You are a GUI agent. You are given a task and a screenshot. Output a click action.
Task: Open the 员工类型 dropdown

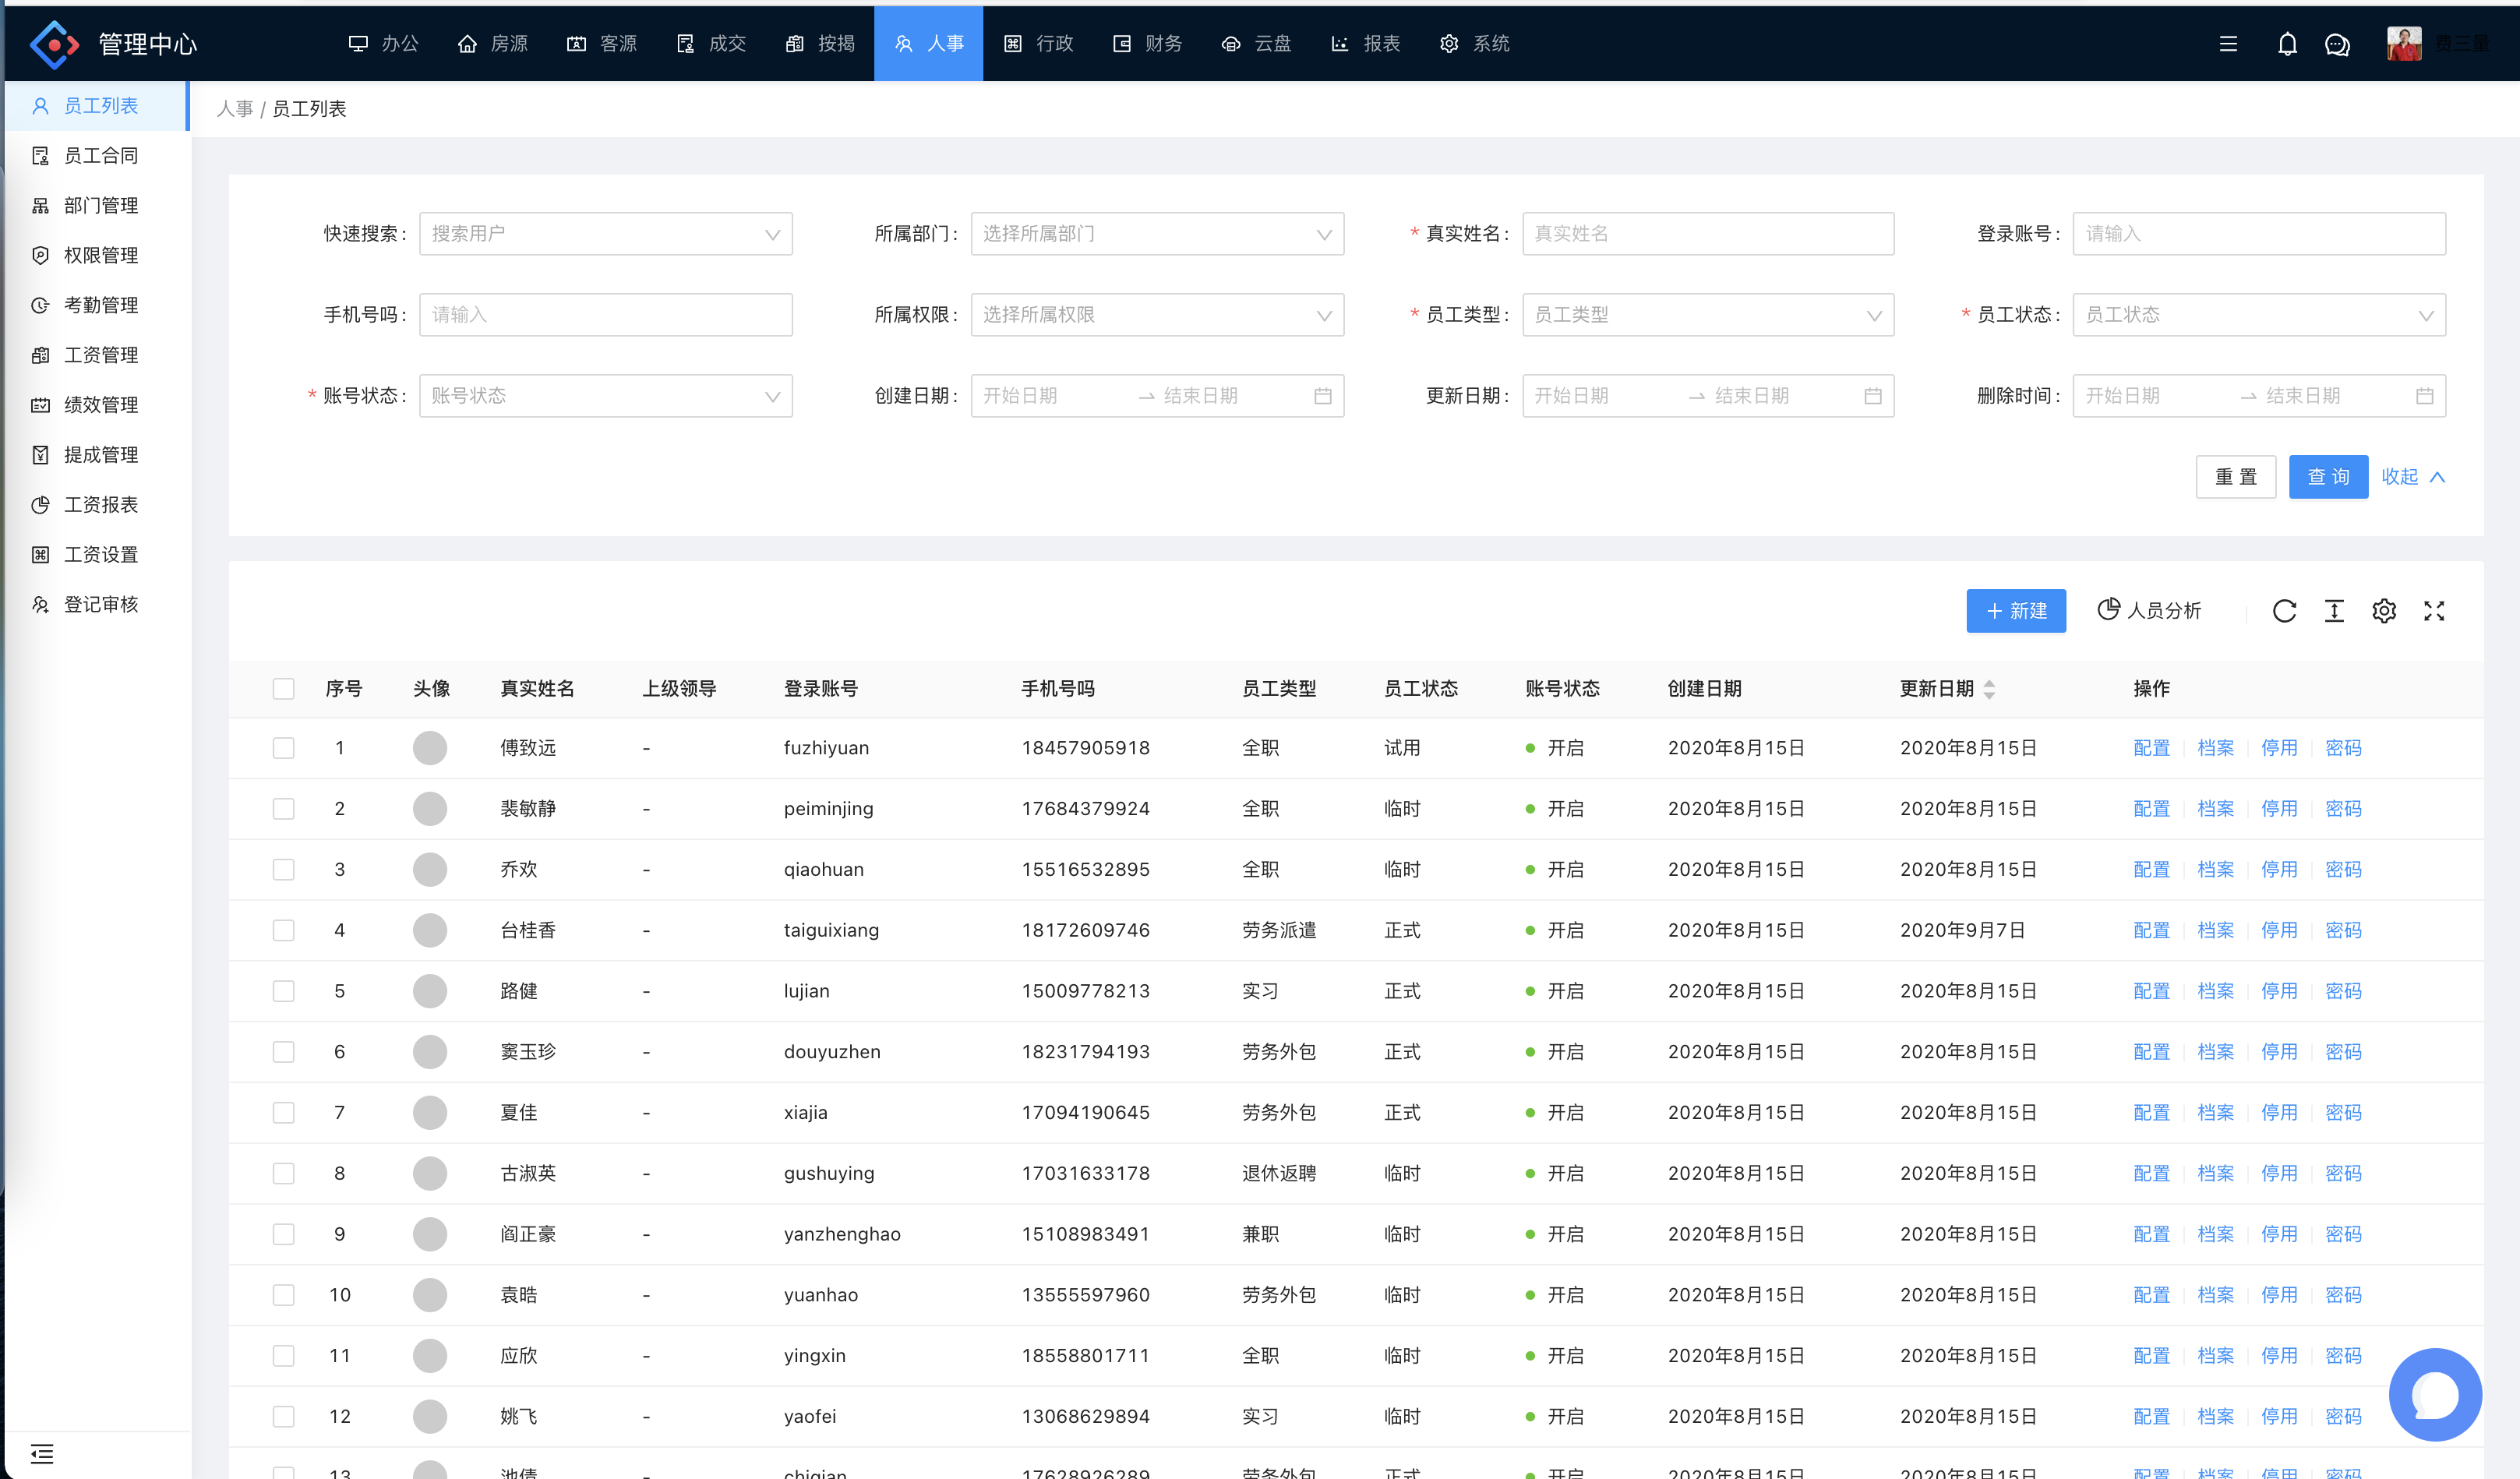pyautogui.click(x=1708, y=315)
